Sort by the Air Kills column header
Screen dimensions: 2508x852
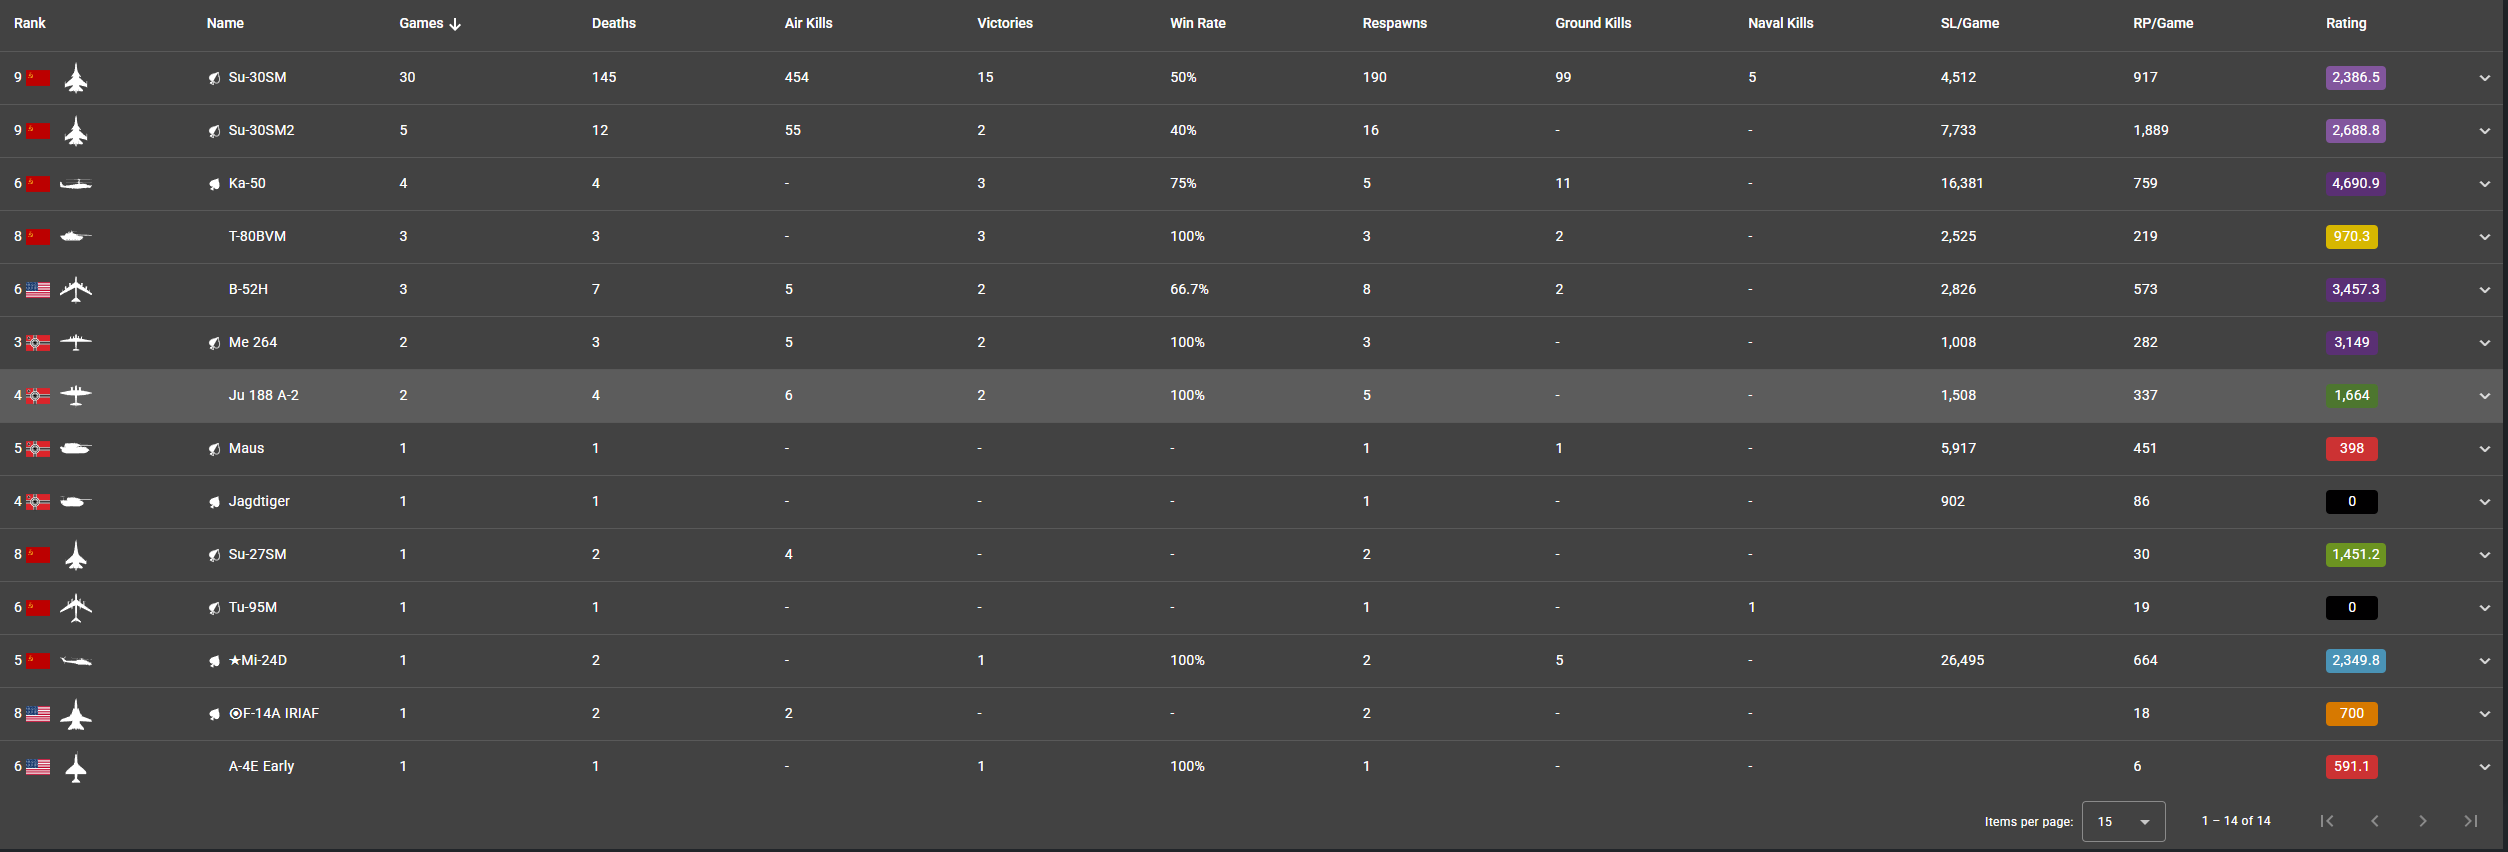pyautogui.click(x=808, y=23)
